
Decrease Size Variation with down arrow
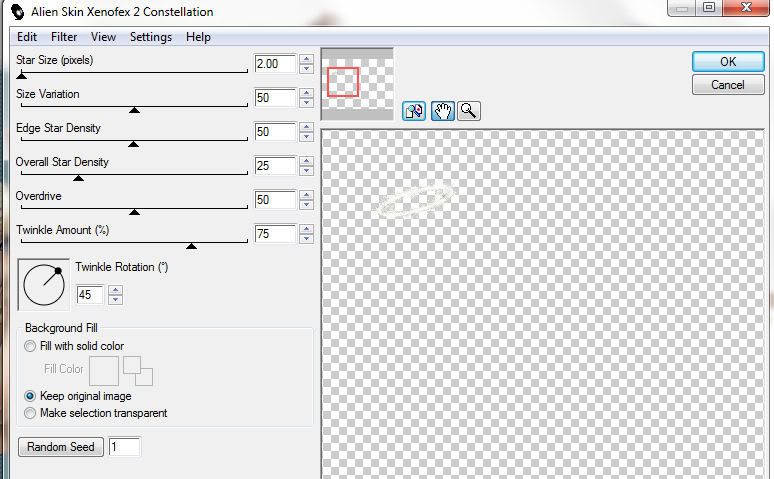[307, 103]
